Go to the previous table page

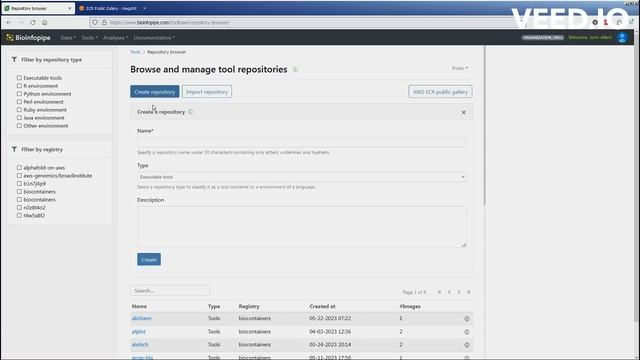coord(449,292)
